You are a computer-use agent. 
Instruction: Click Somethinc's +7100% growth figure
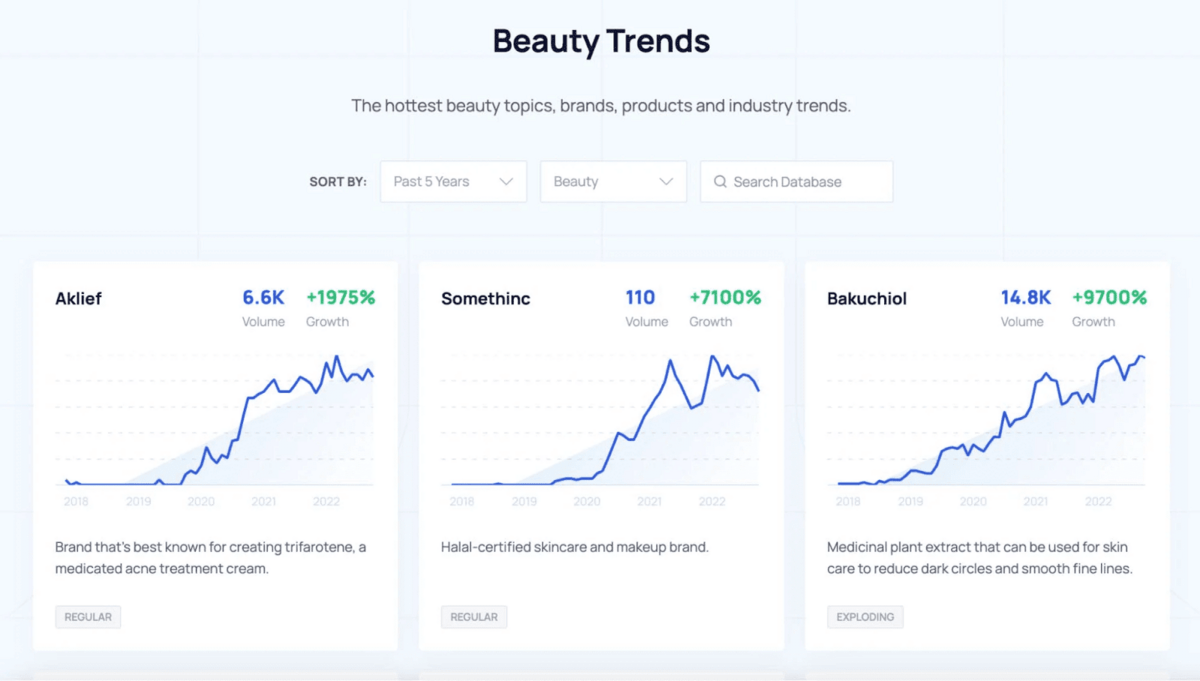pyautogui.click(x=725, y=297)
